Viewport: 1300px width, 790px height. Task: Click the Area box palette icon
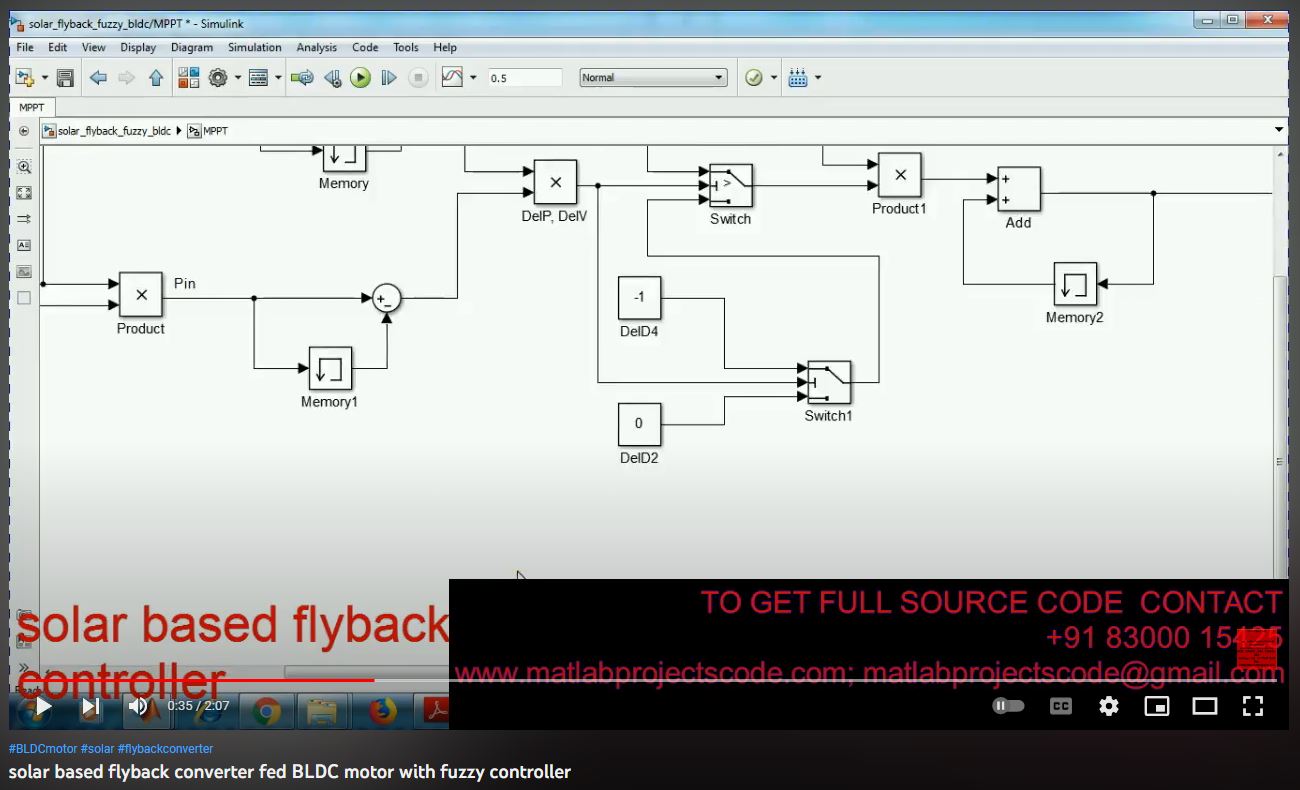pyautogui.click(x=24, y=297)
